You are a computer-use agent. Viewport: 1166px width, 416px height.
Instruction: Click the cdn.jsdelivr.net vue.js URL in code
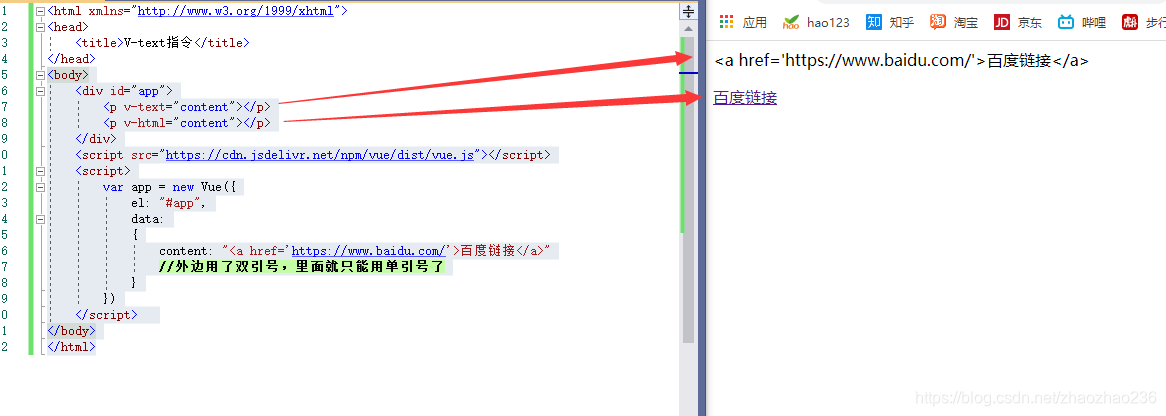pos(320,155)
